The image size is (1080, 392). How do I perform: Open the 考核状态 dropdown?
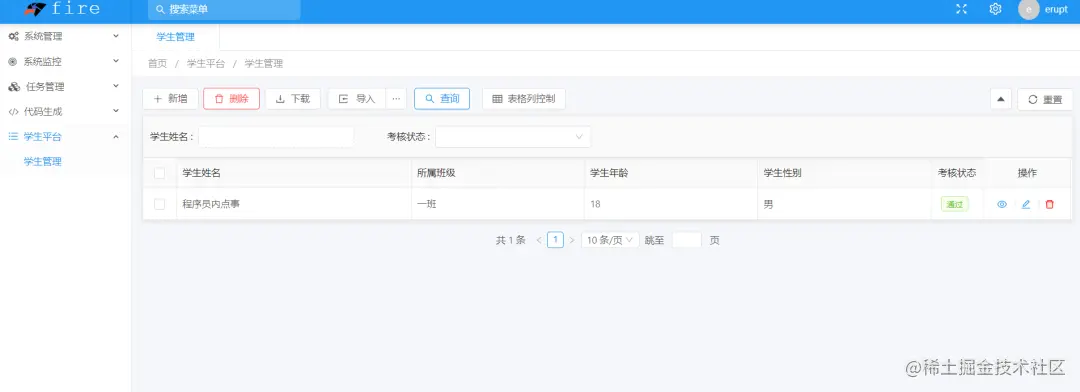(512, 137)
